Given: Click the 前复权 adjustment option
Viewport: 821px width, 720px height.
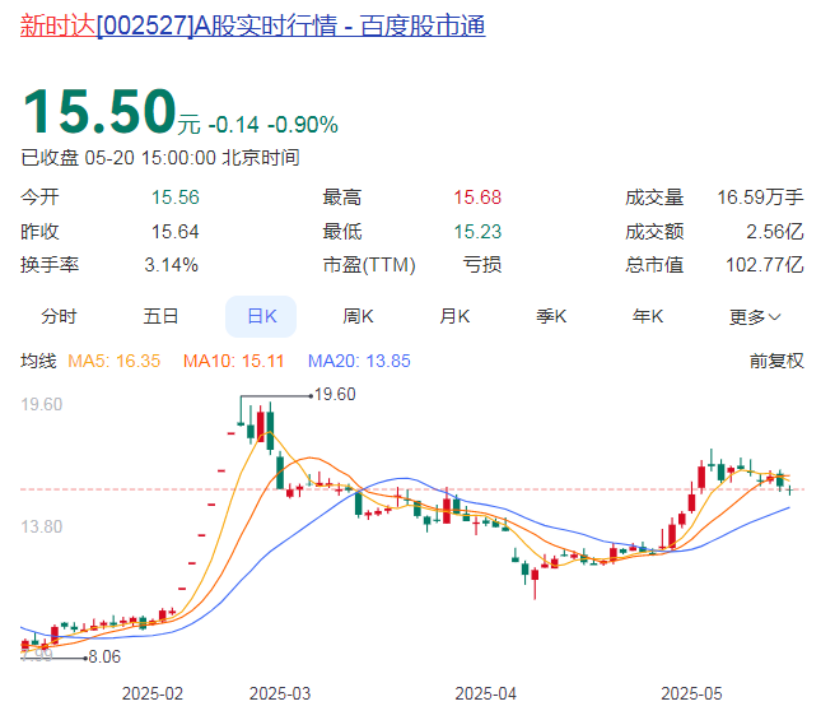Looking at the screenshot, I should [x=776, y=361].
